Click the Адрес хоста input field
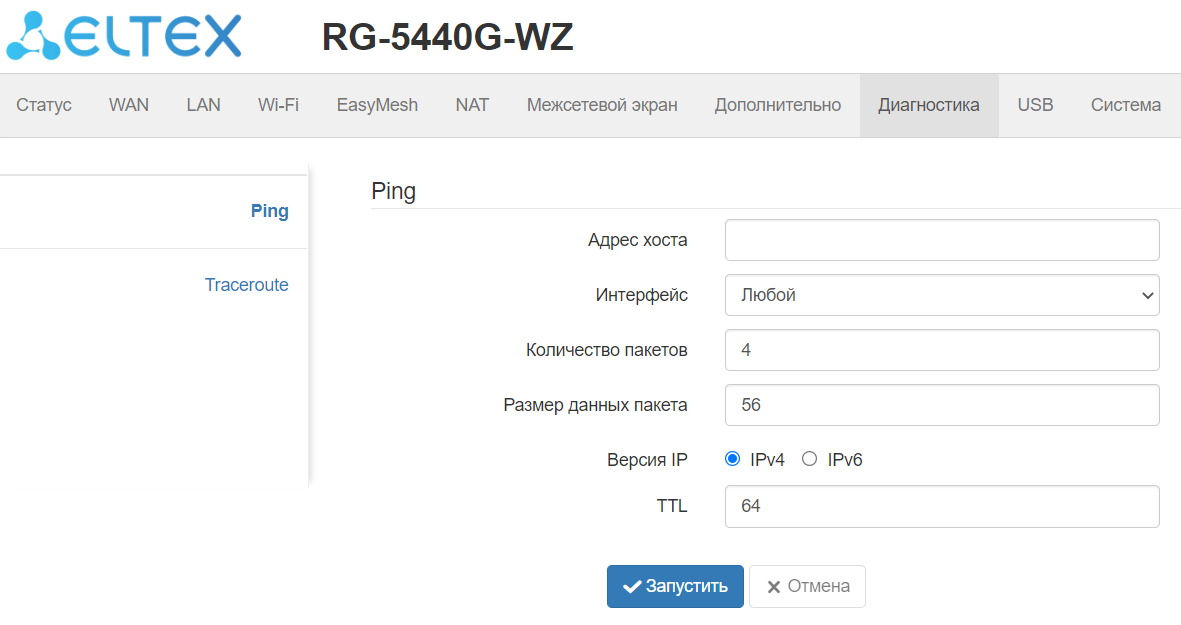Screen dimensions: 1181x625 coord(941,240)
